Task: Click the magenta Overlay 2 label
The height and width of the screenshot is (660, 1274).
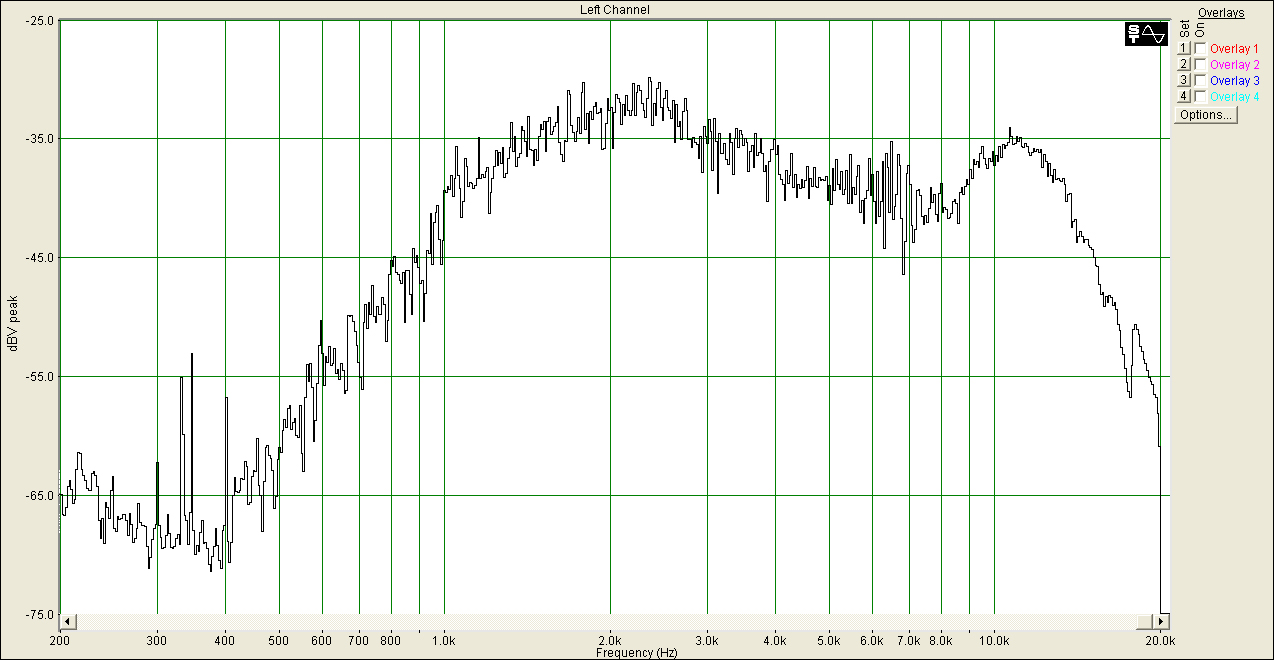Action: point(1235,64)
